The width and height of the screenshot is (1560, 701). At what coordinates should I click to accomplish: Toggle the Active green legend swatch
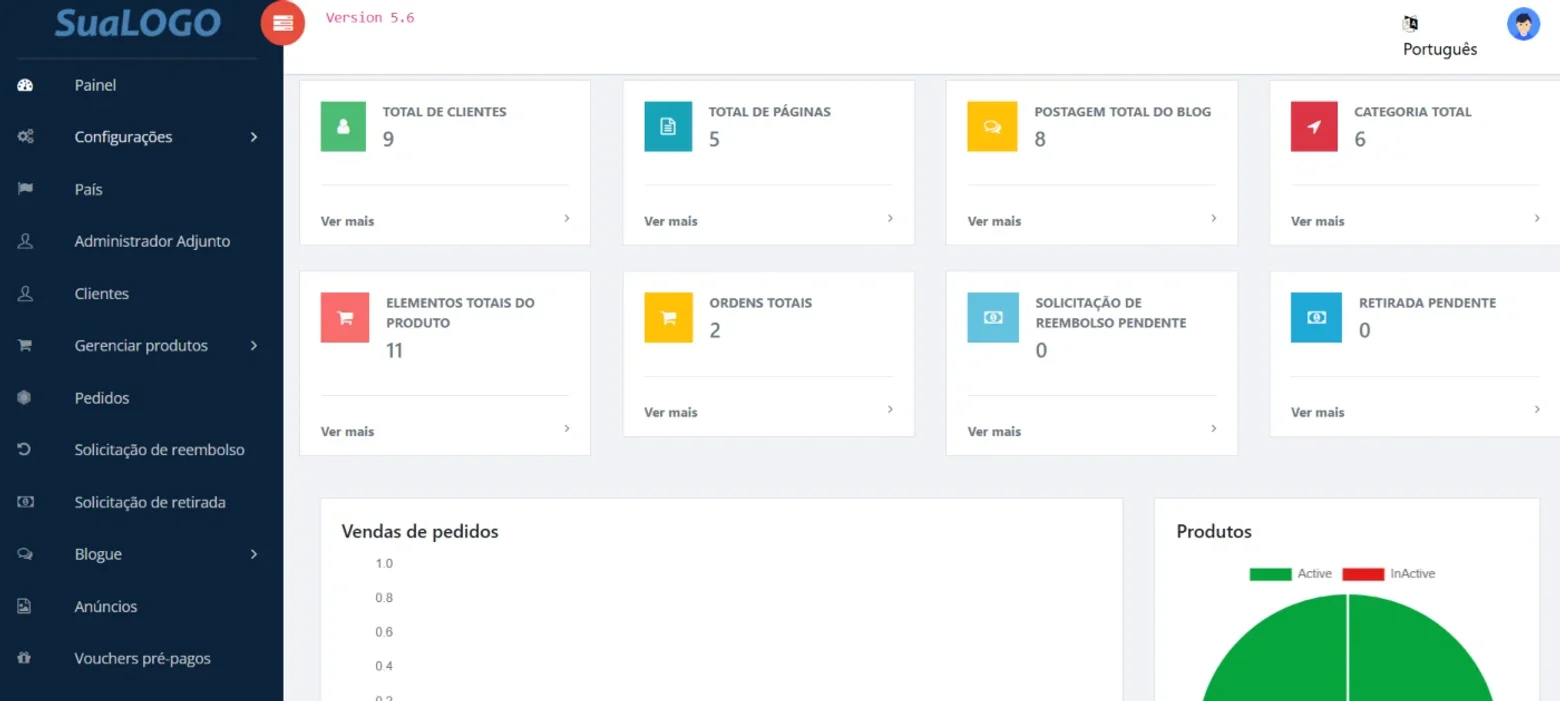coord(1270,574)
